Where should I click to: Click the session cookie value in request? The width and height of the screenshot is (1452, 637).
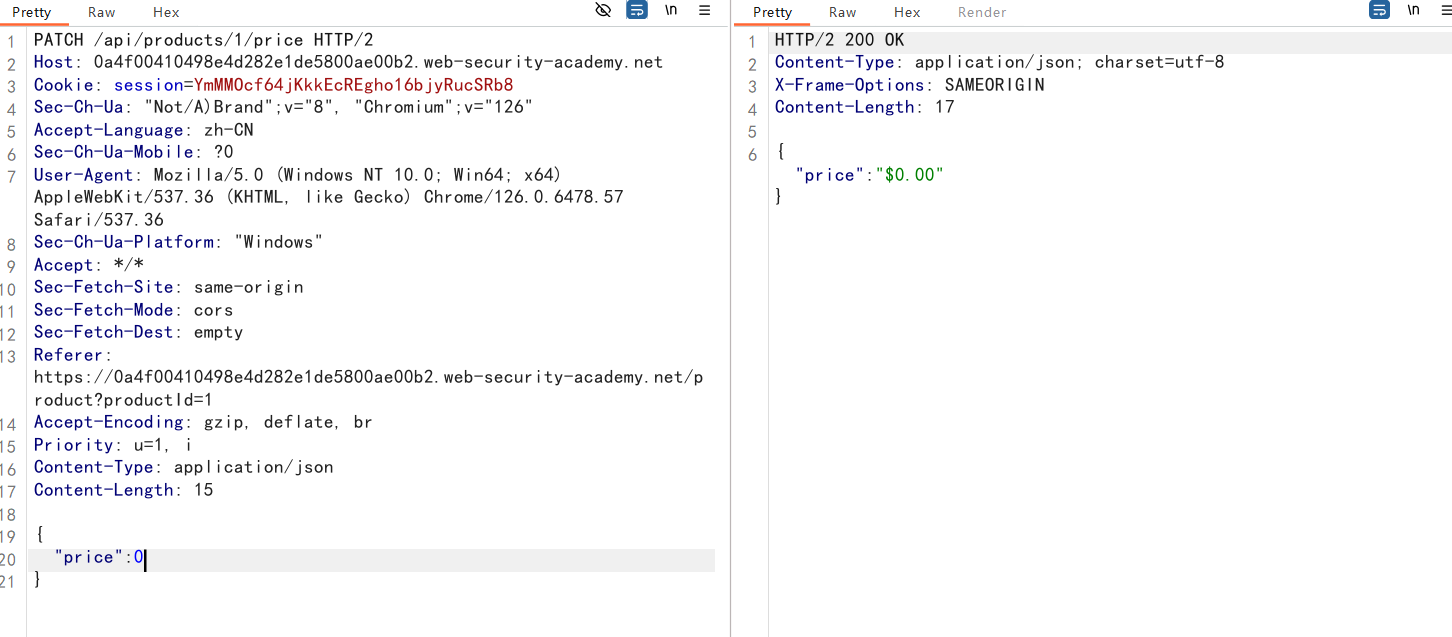(353, 85)
